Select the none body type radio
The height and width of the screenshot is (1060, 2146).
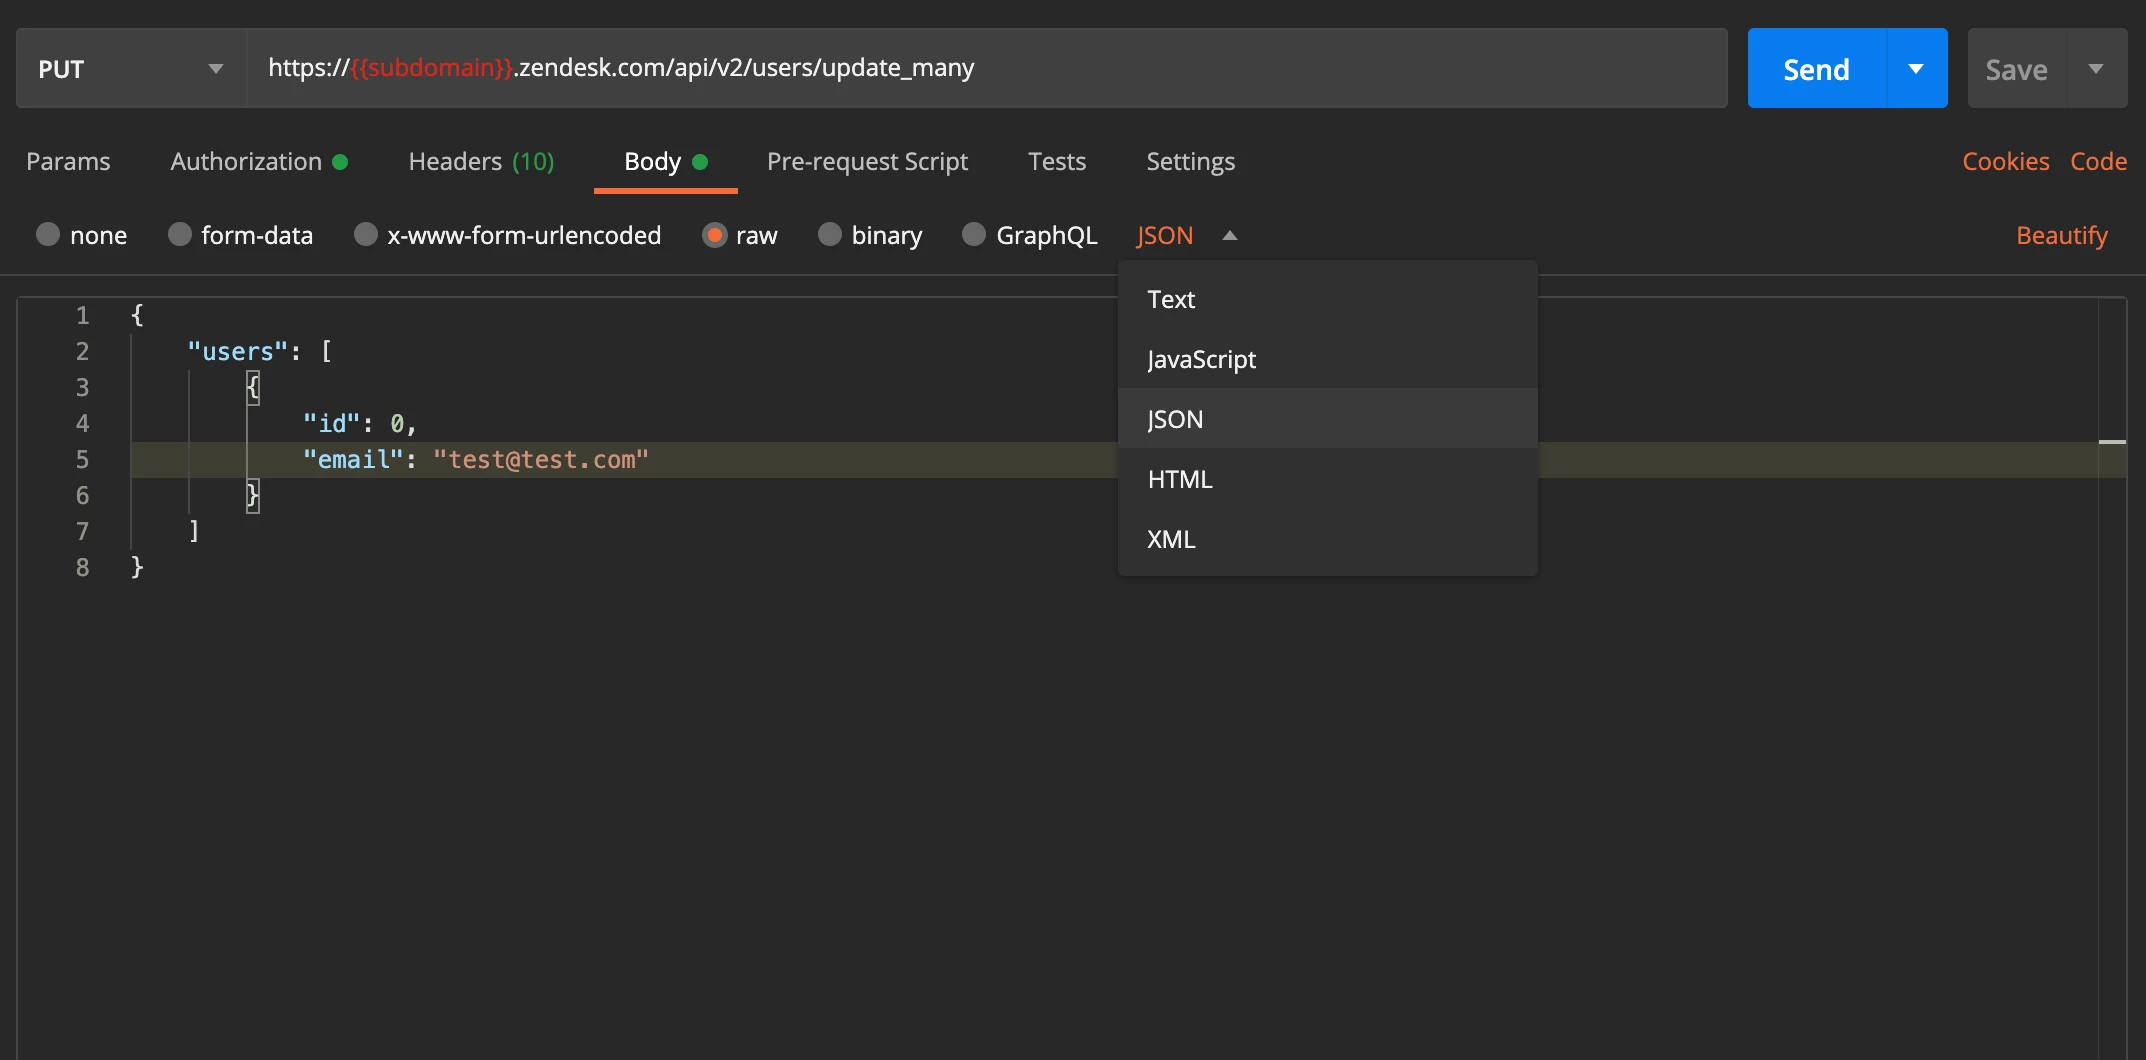coord(48,234)
